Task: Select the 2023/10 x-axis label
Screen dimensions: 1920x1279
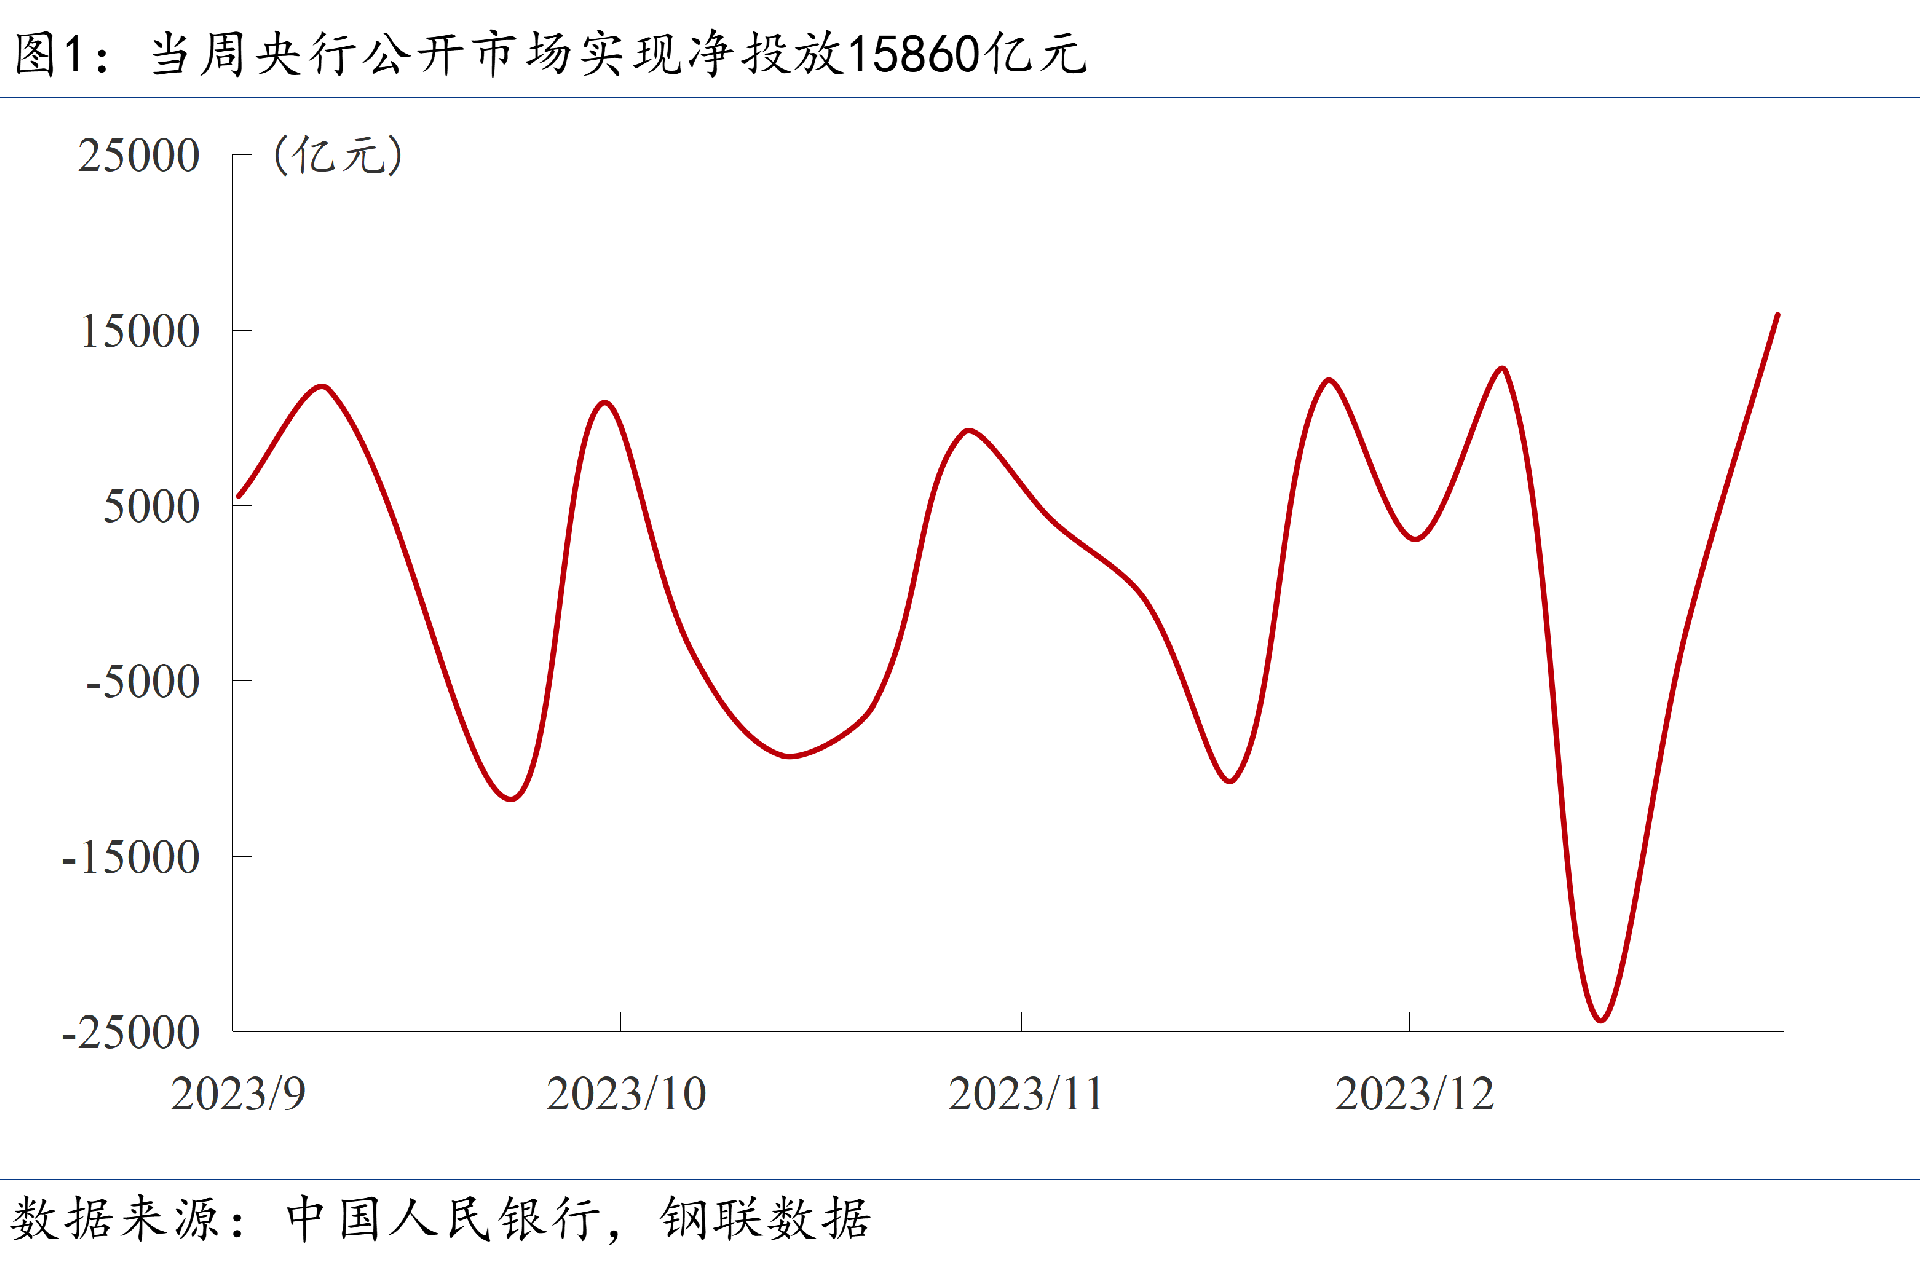Action: [626, 1094]
